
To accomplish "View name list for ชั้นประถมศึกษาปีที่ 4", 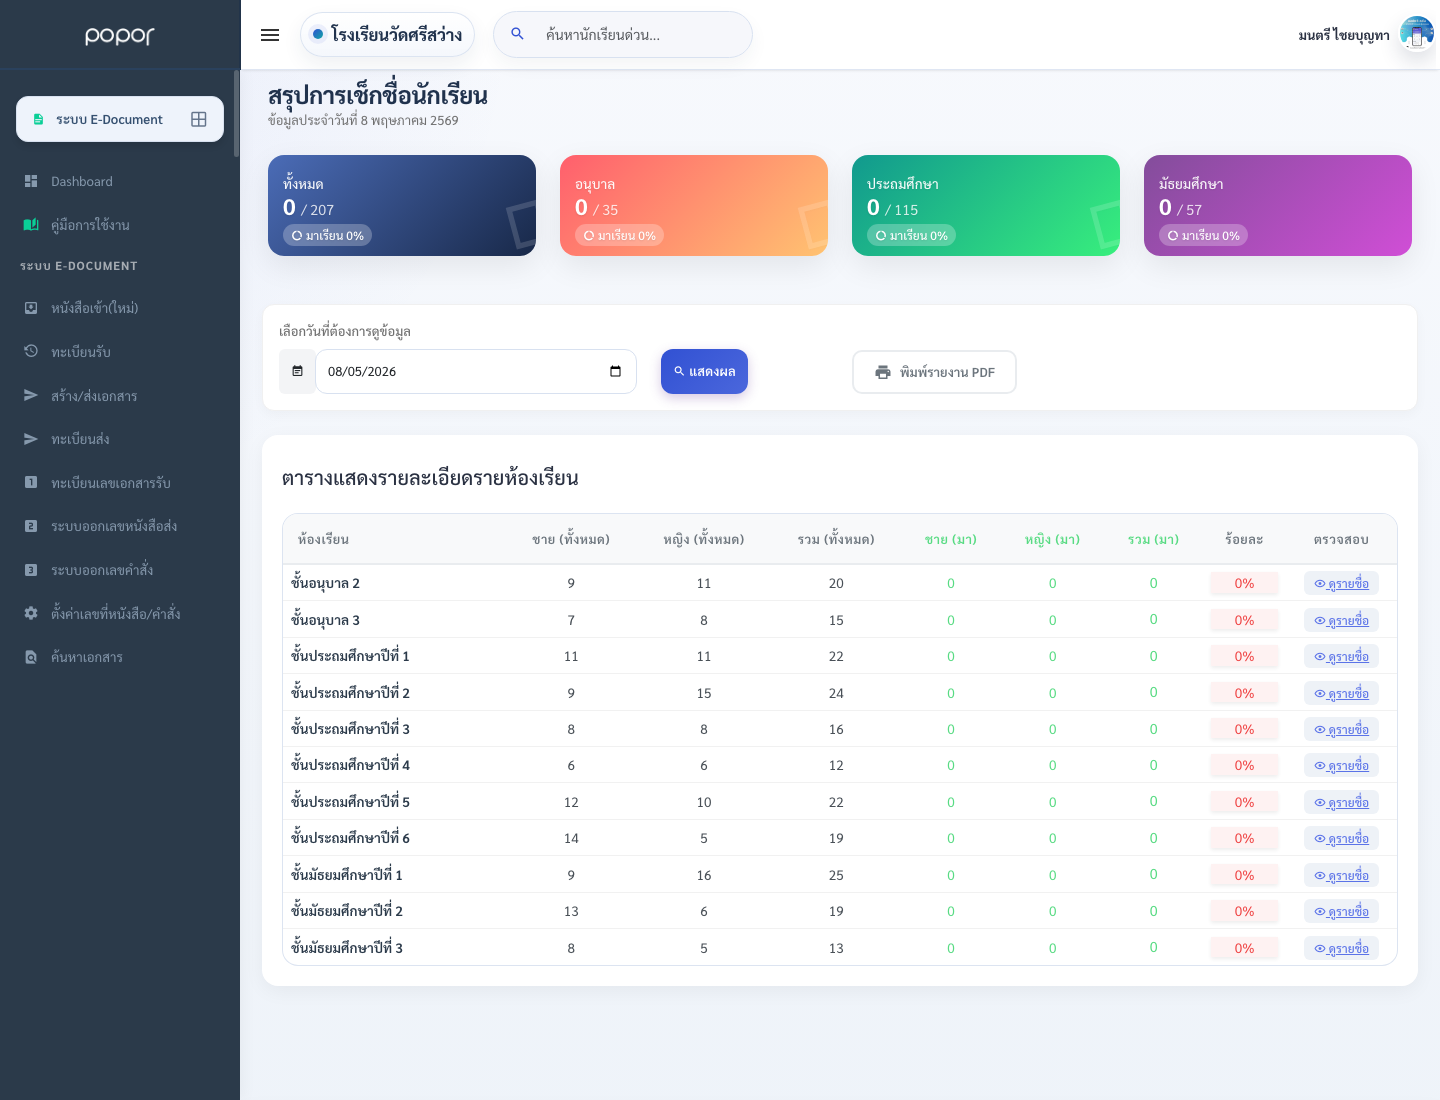I will pyautogui.click(x=1341, y=765).
